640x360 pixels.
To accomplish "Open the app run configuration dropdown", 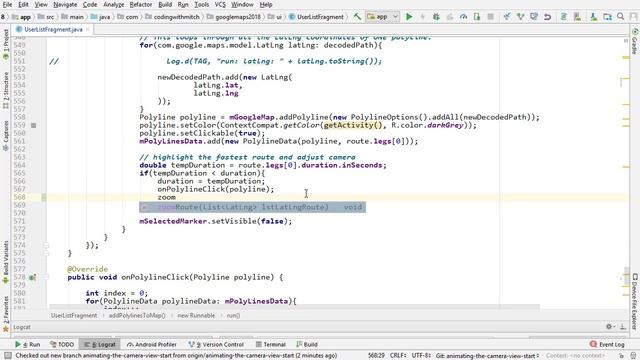I will pyautogui.click(x=382, y=17).
